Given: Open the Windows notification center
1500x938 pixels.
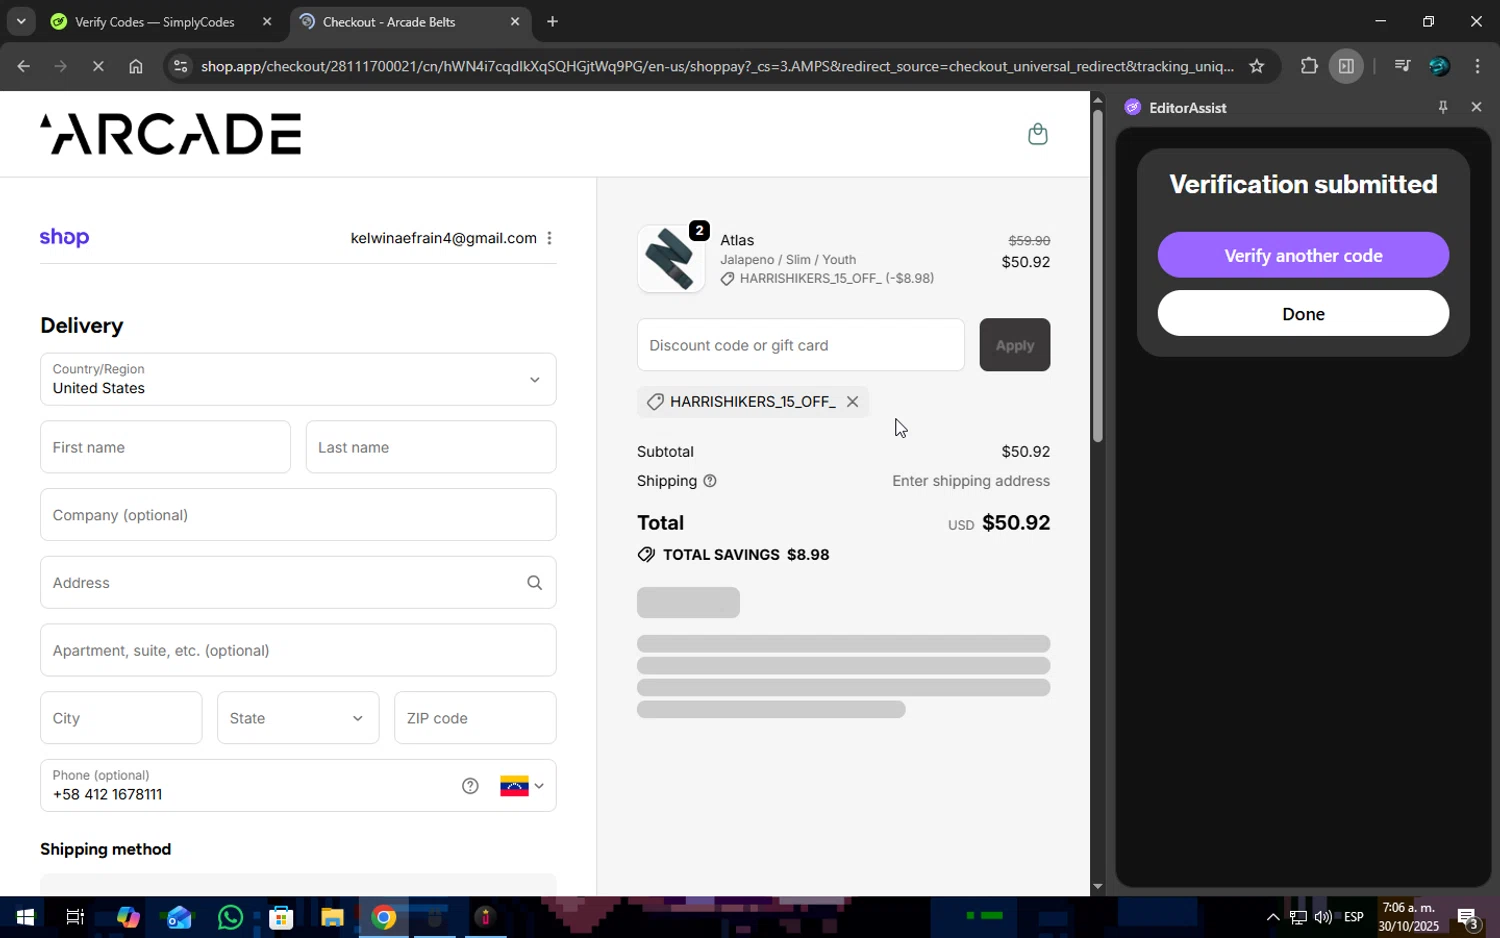Looking at the screenshot, I should (x=1468, y=917).
